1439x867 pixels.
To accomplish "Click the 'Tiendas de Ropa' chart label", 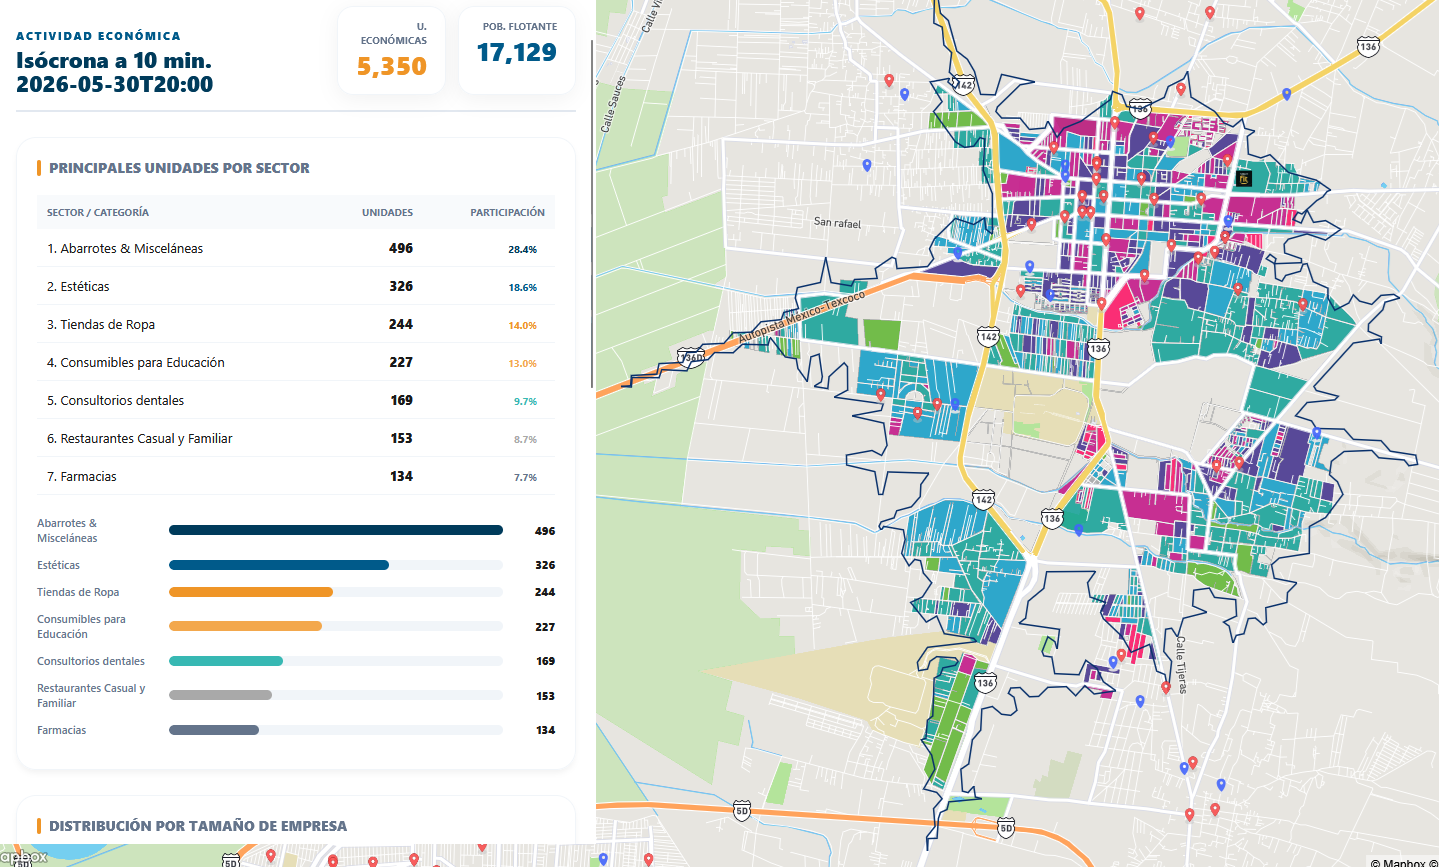I will click(78, 592).
